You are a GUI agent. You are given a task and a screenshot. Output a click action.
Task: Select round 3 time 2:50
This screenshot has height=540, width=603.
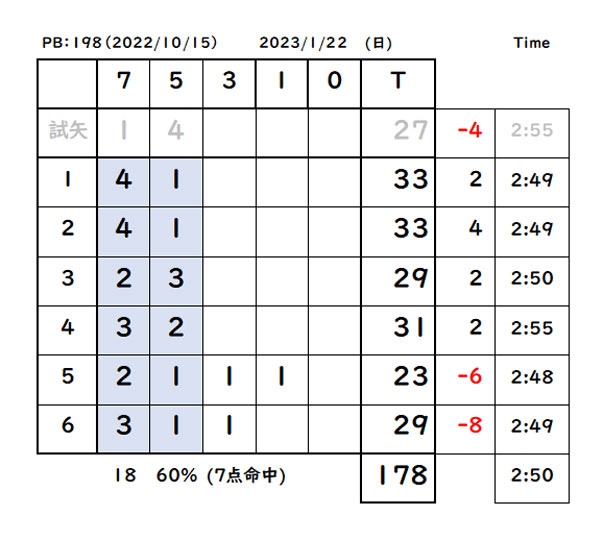pos(532,281)
